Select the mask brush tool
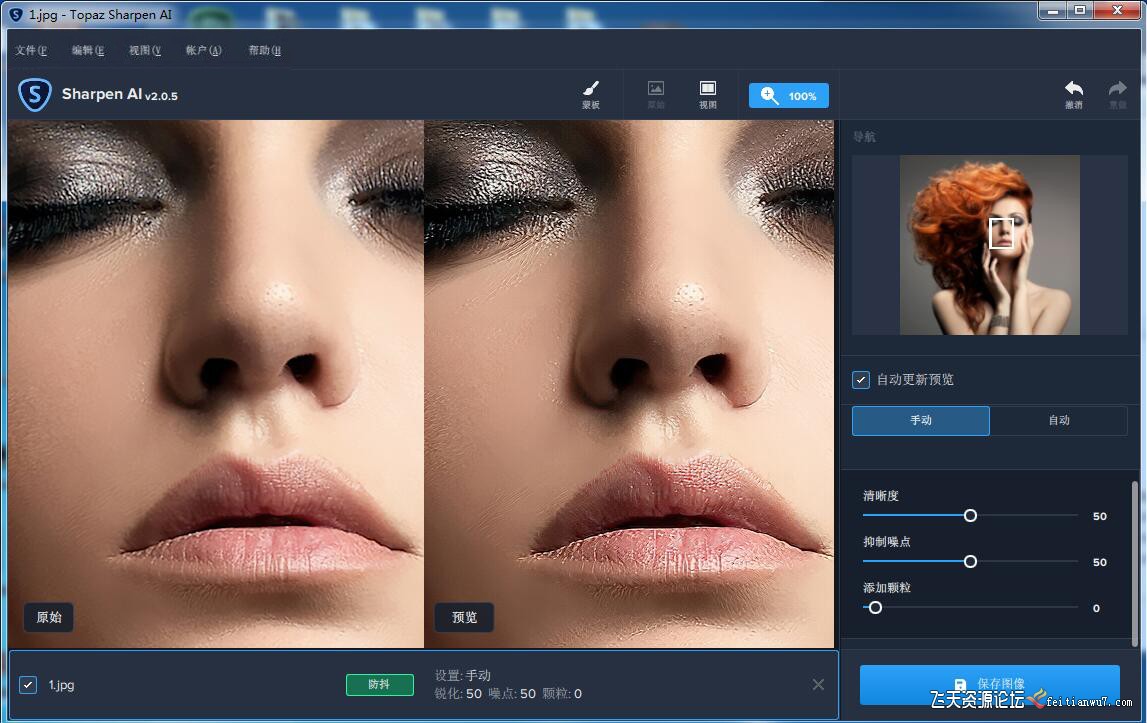This screenshot has height=723, width=1147. tap(591, 95)
